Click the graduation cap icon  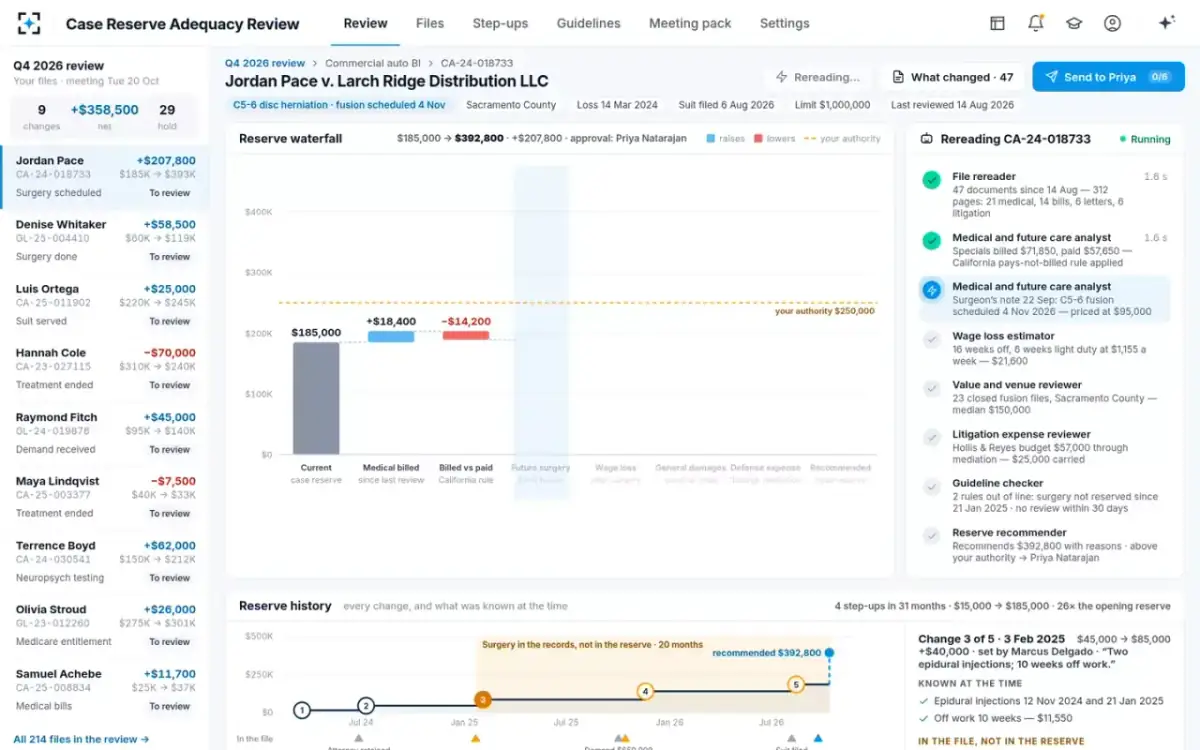point(1074,23)
